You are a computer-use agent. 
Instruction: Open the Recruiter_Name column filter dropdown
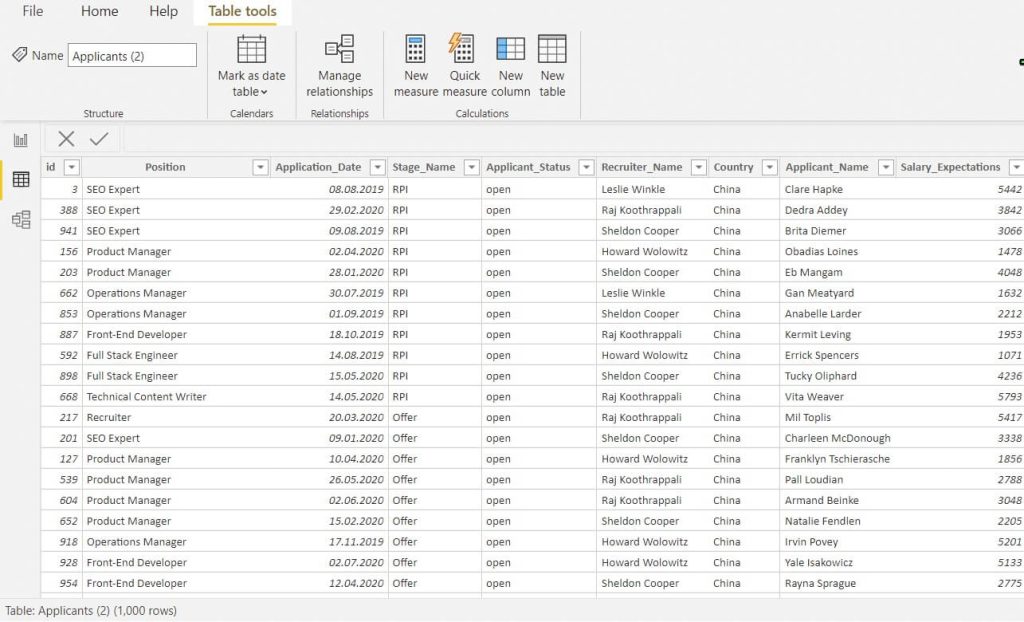(699, 167)
